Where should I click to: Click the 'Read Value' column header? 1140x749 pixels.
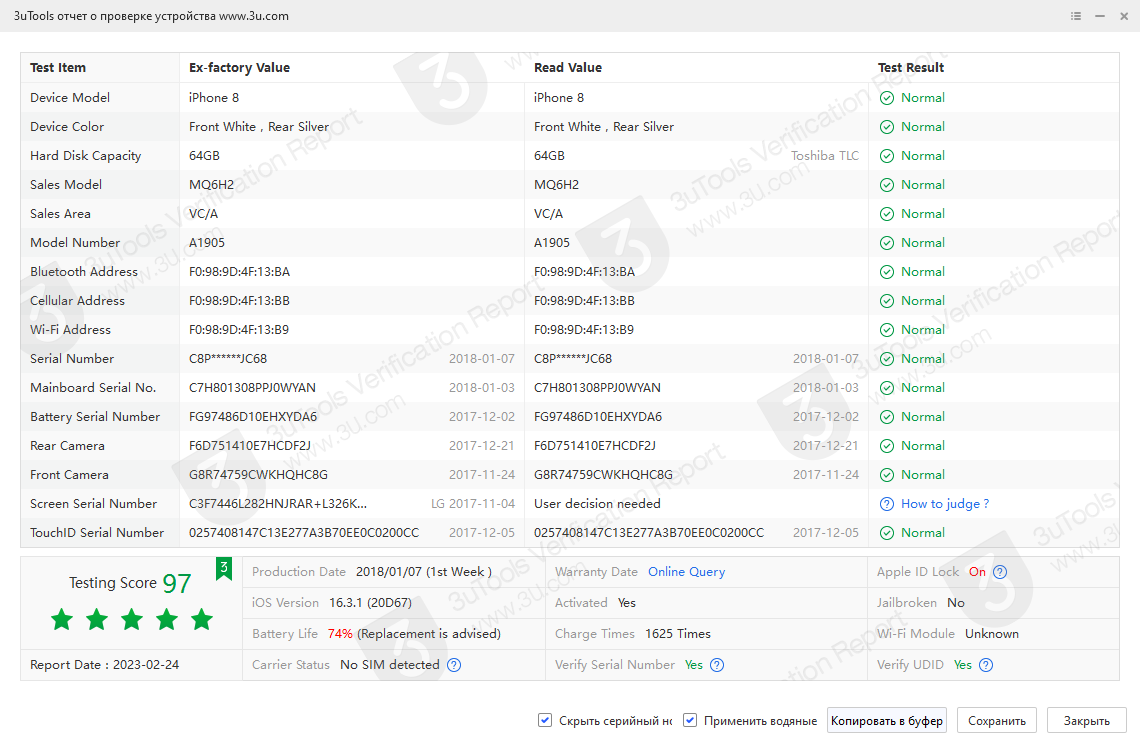click(568, 68)
